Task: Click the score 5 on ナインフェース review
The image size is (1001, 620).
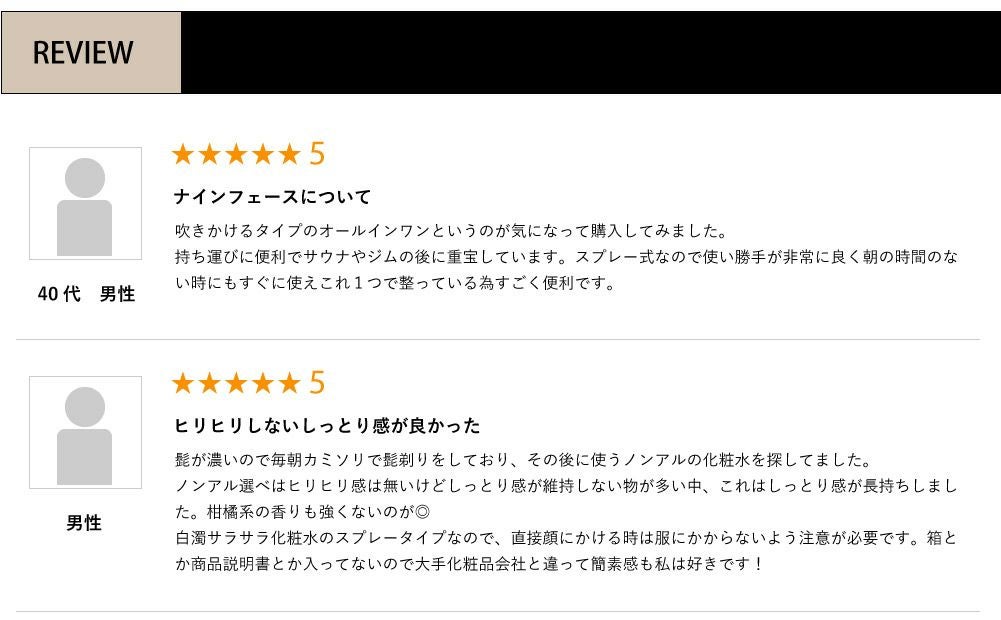Action: coord(317,154)
